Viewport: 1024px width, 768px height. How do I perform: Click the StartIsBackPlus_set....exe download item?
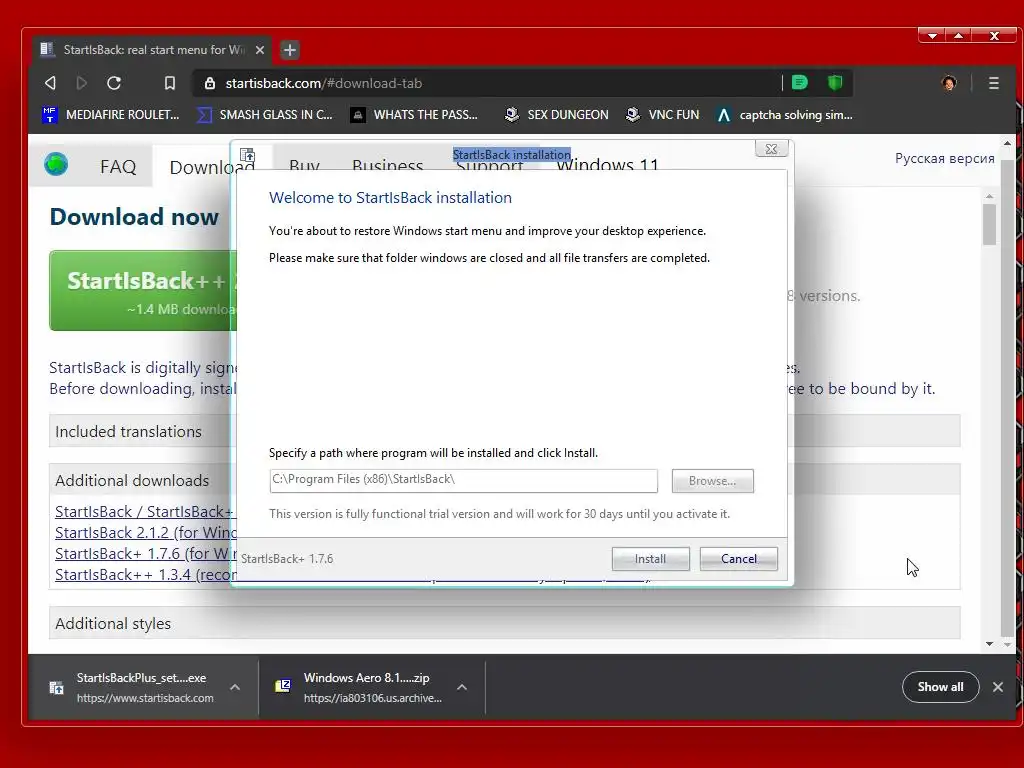(144, 687)
